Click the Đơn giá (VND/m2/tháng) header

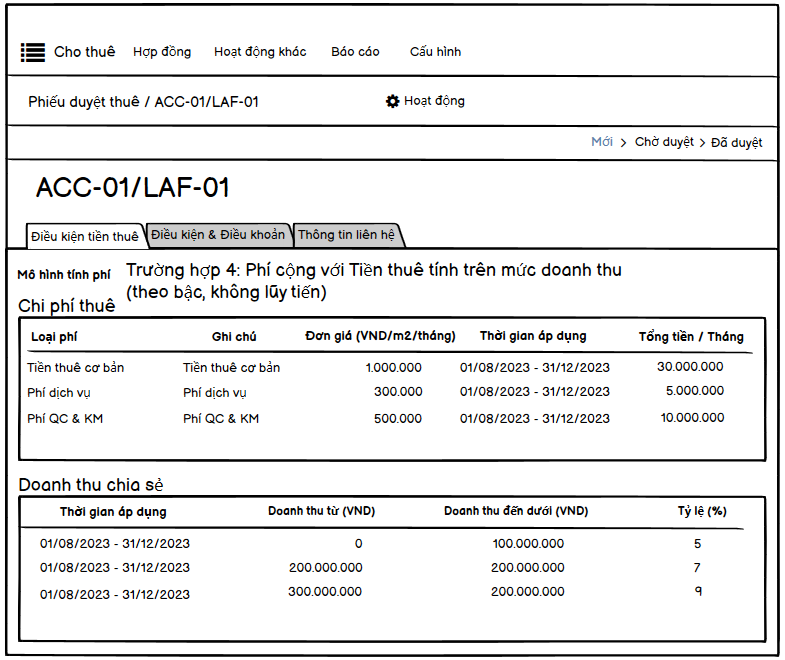[380, 336]
